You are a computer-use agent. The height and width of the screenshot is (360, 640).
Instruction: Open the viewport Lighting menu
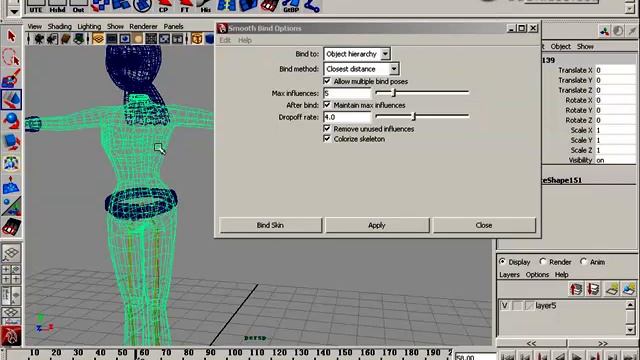[89, 27]
